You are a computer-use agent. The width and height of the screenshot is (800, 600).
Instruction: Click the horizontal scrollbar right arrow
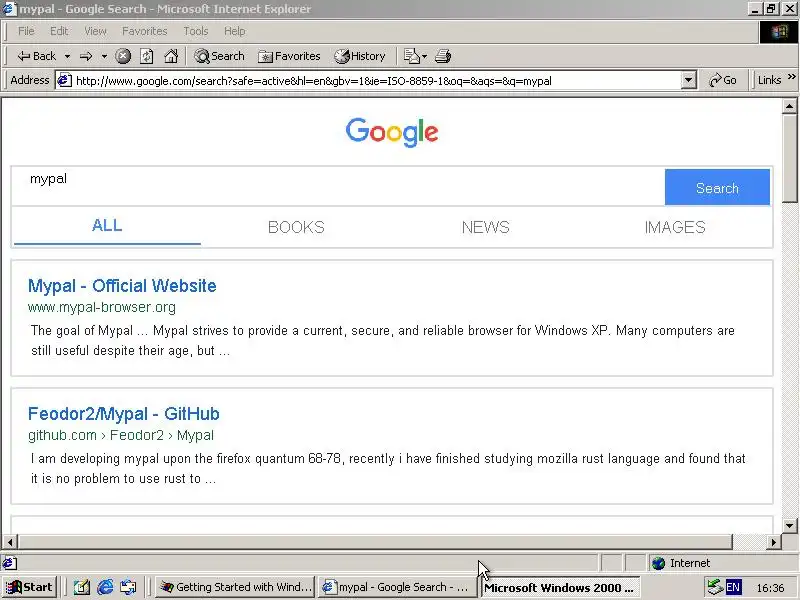774,542
